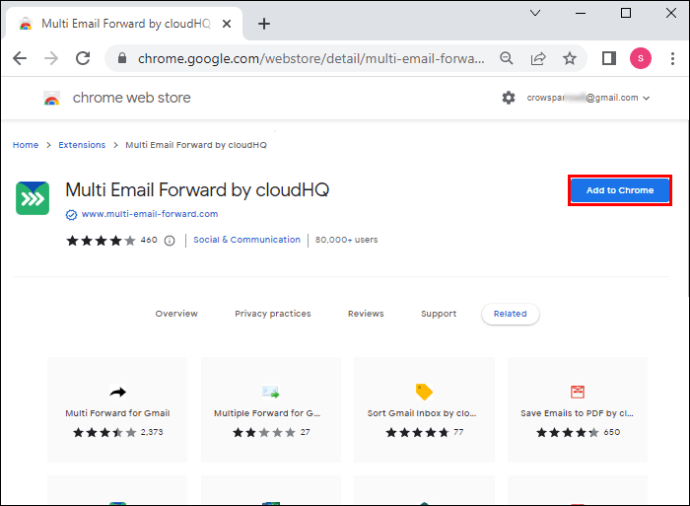
Task: Reload the page with the refresh icon
Action: (x=83, y=58)
